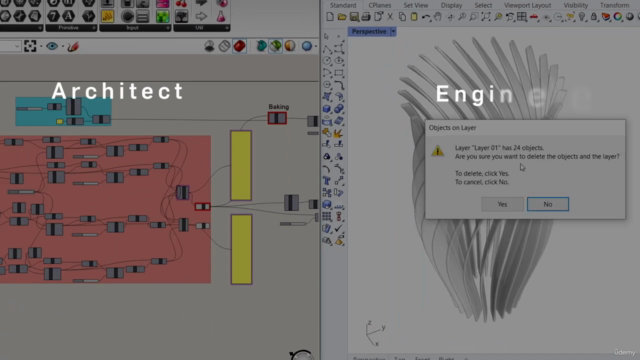640x360 pixels.
Task: Toggle the green selected-only preview icon
Action: [x=276, y=46]
